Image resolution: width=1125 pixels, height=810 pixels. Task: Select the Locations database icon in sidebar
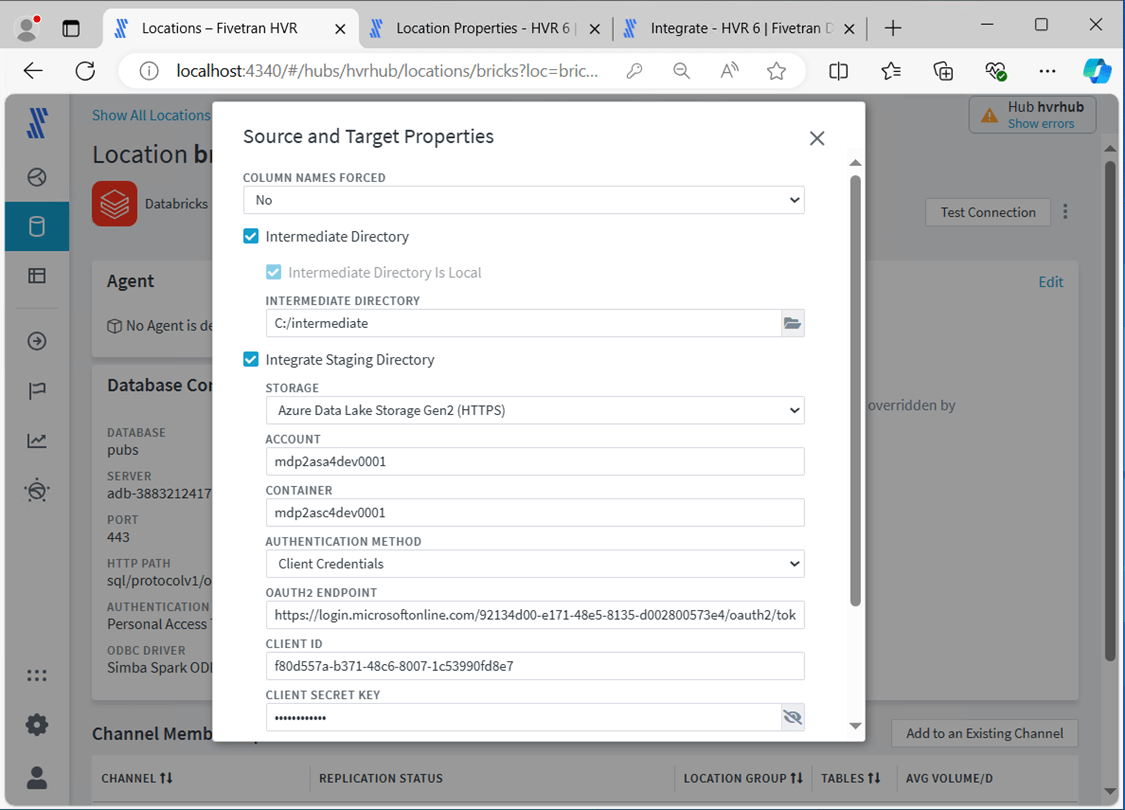(37, 227)
